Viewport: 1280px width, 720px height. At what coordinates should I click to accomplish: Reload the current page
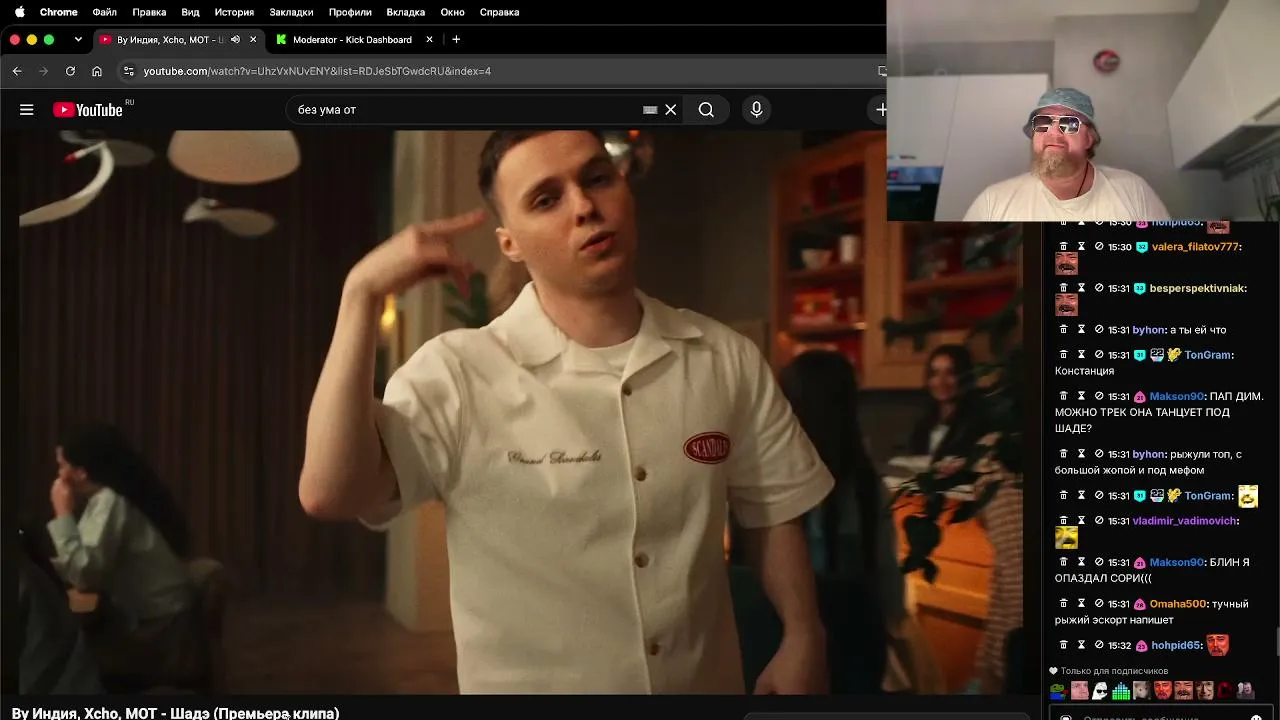70,71
